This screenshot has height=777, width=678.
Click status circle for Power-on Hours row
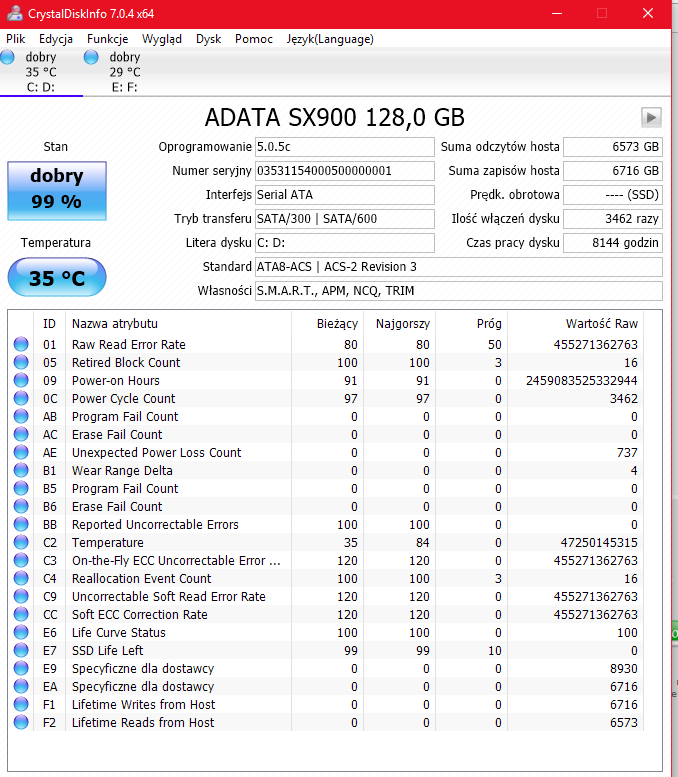pos(21,381)
